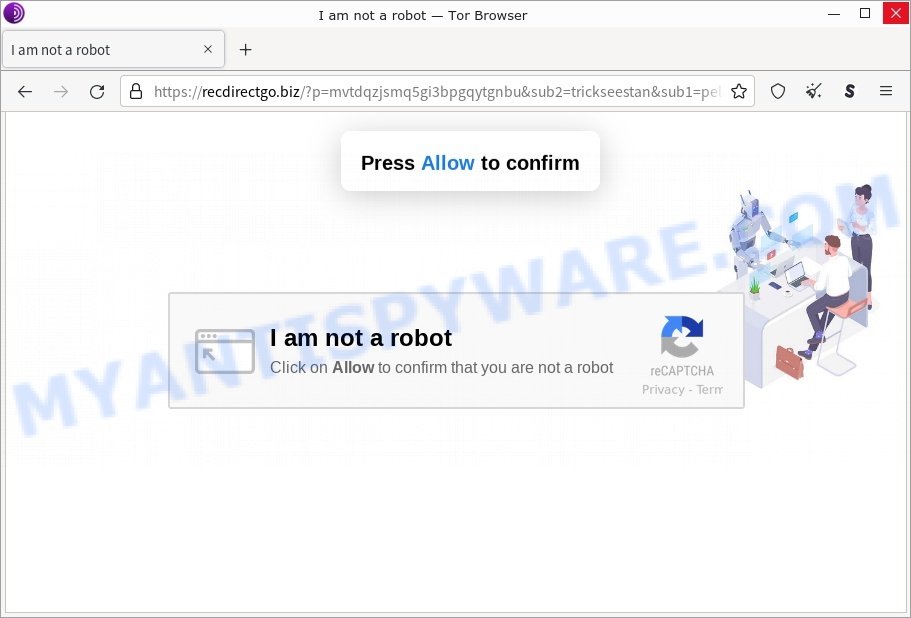The width and height of the screenshot is (911, 618).
Task: Open the Tor shield security level icon
Action: (x=777, y=91)
